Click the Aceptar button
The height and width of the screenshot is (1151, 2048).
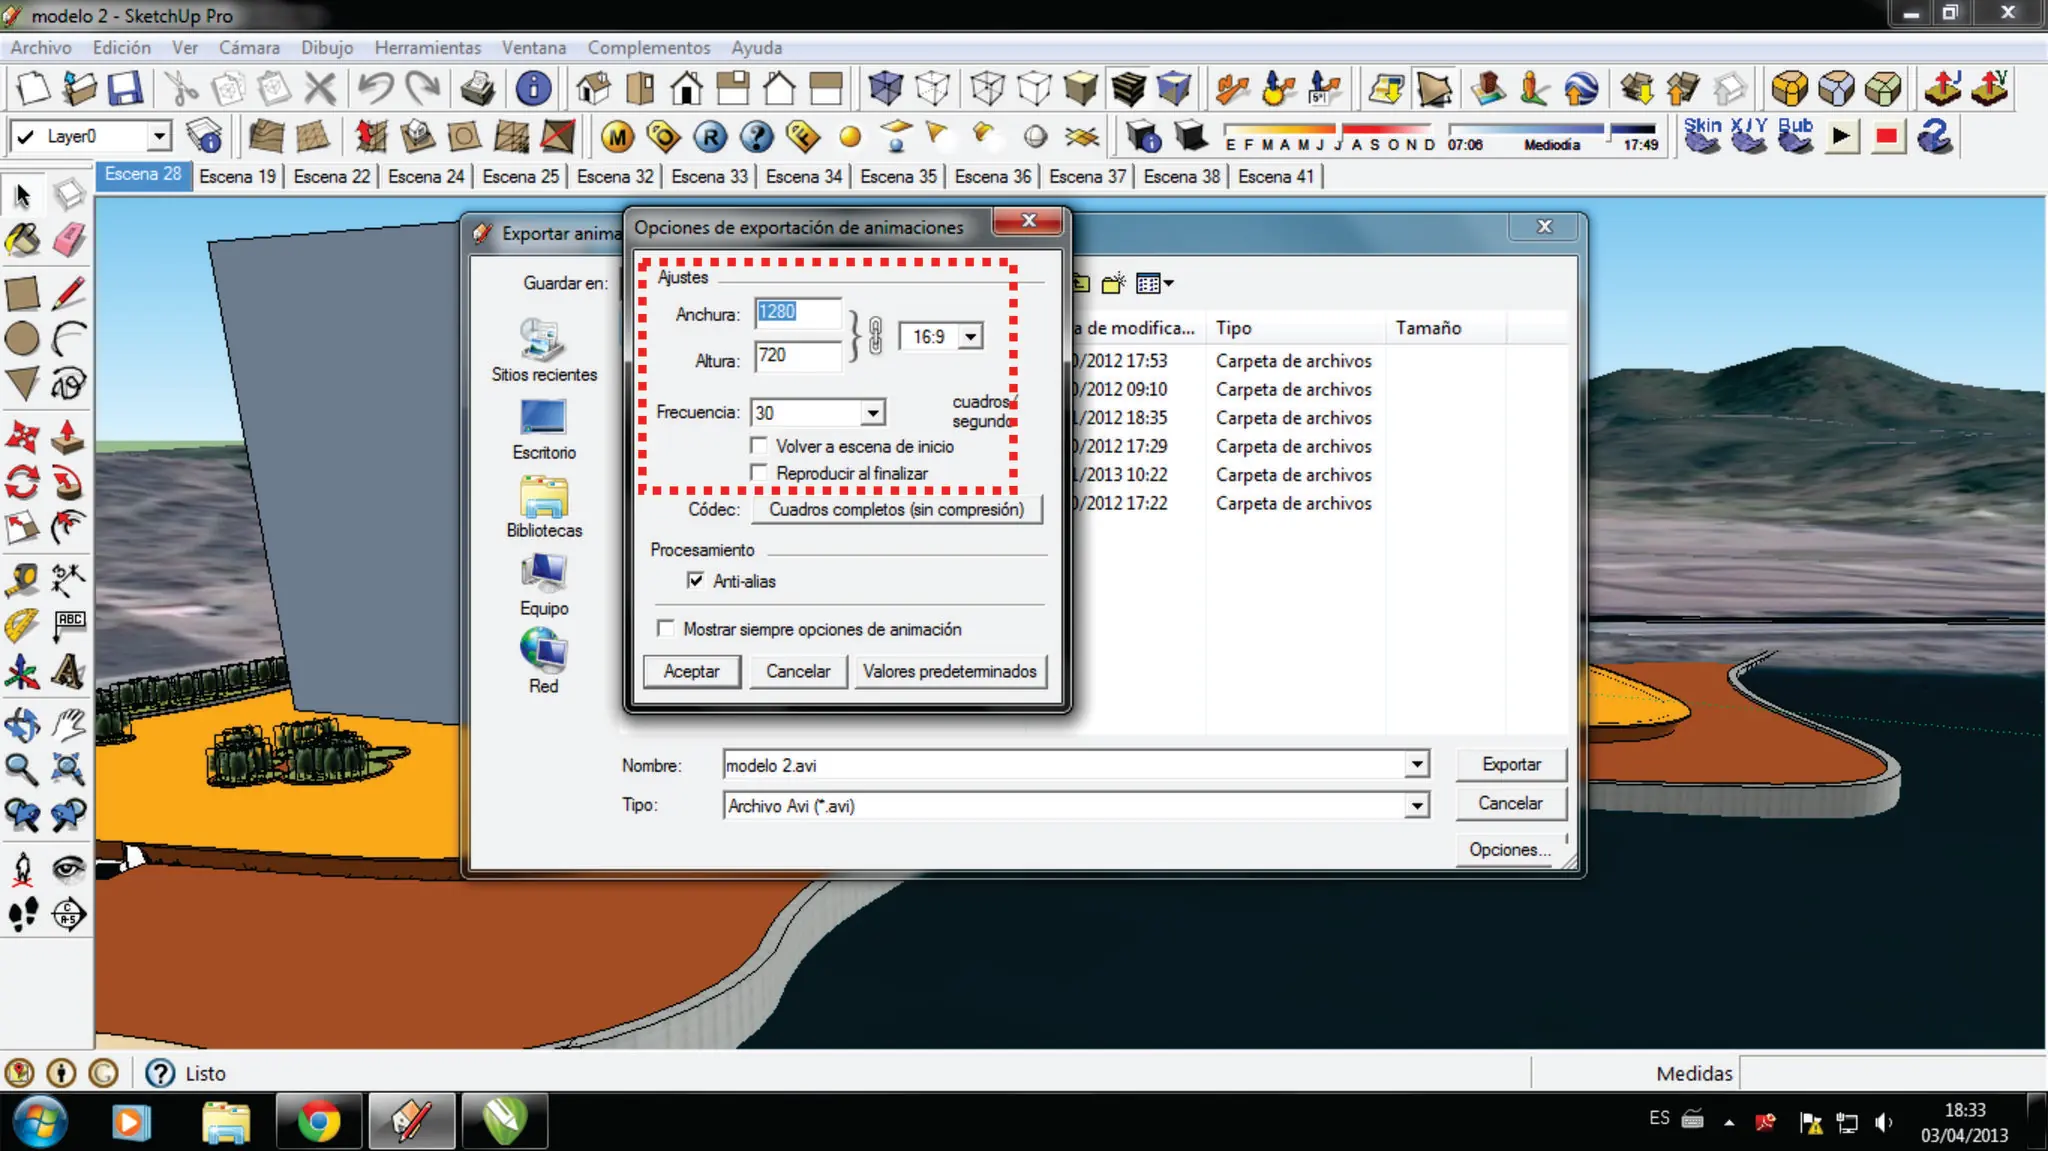[x=691, y=671]
